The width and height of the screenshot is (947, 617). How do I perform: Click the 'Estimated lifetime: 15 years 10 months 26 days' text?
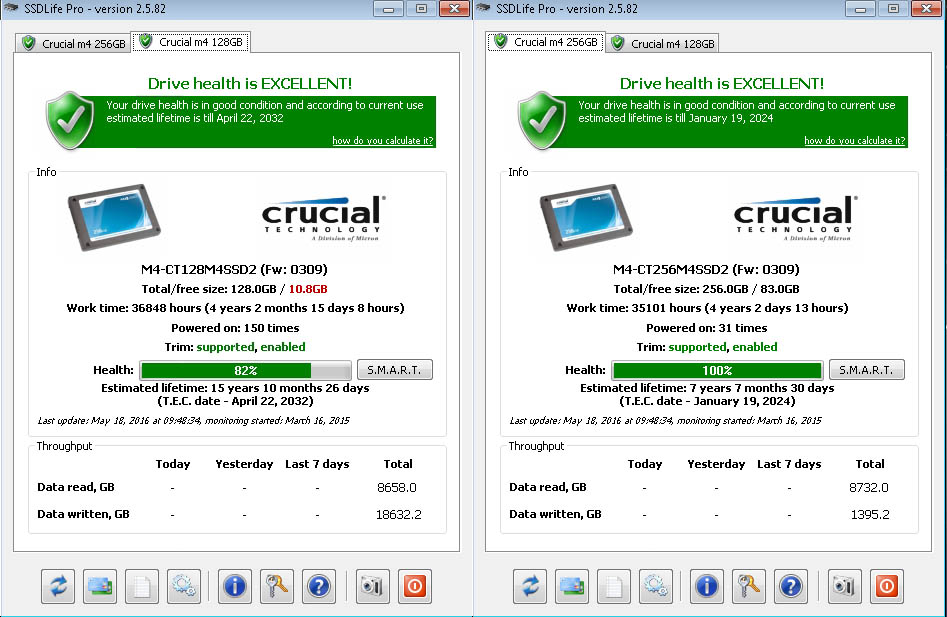(235, 388)
